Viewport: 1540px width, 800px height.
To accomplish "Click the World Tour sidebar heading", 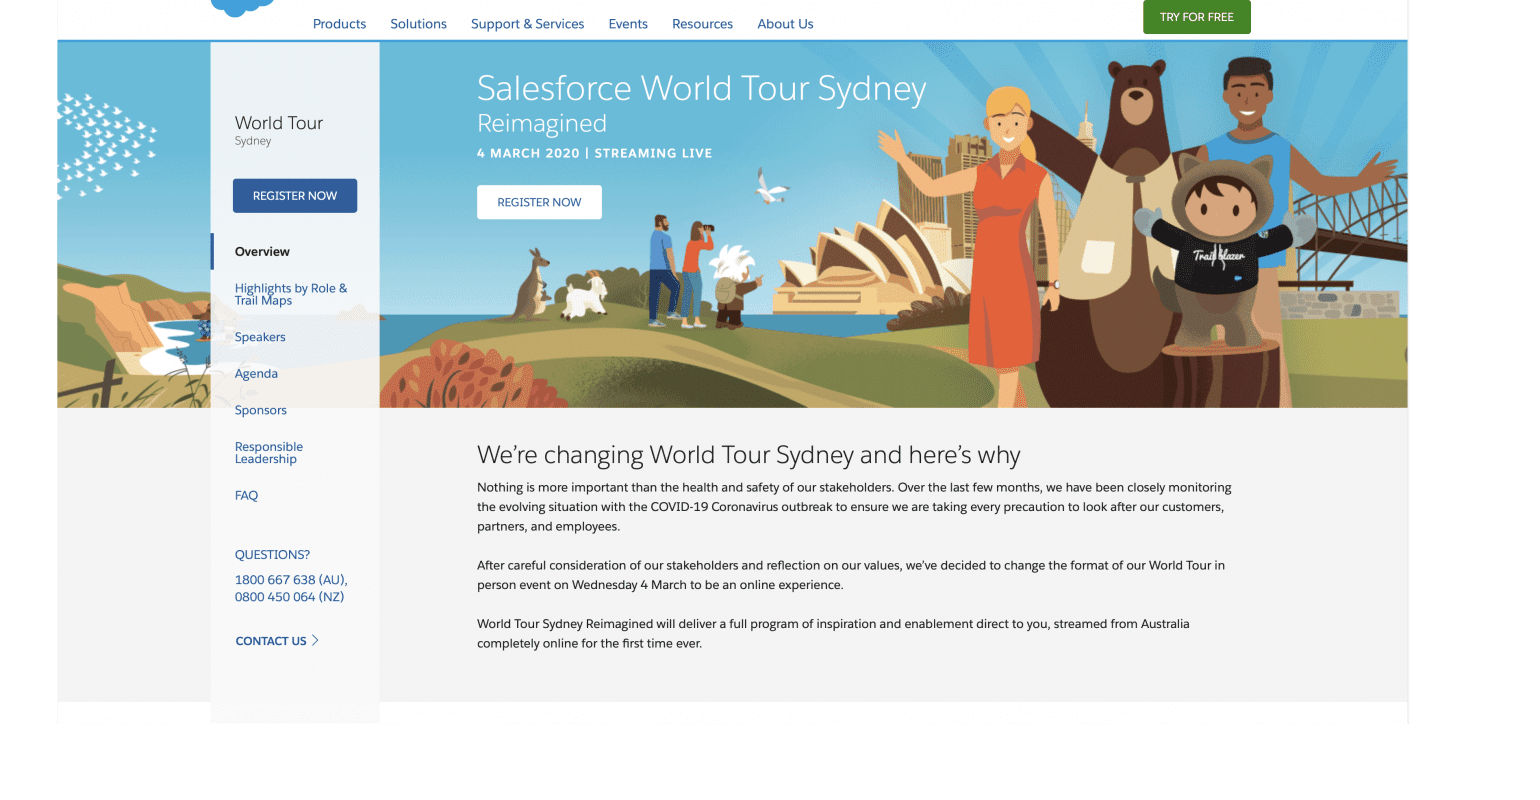I will tap(279, 123).
